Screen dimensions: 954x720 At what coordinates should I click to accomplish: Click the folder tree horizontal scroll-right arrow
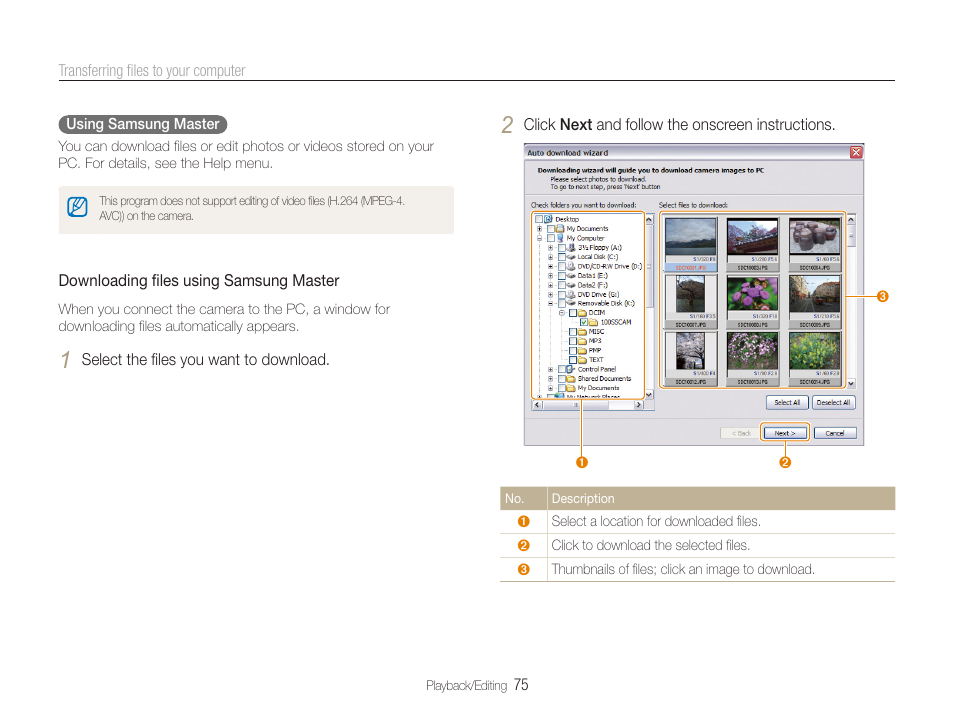(x=639, y=405)
